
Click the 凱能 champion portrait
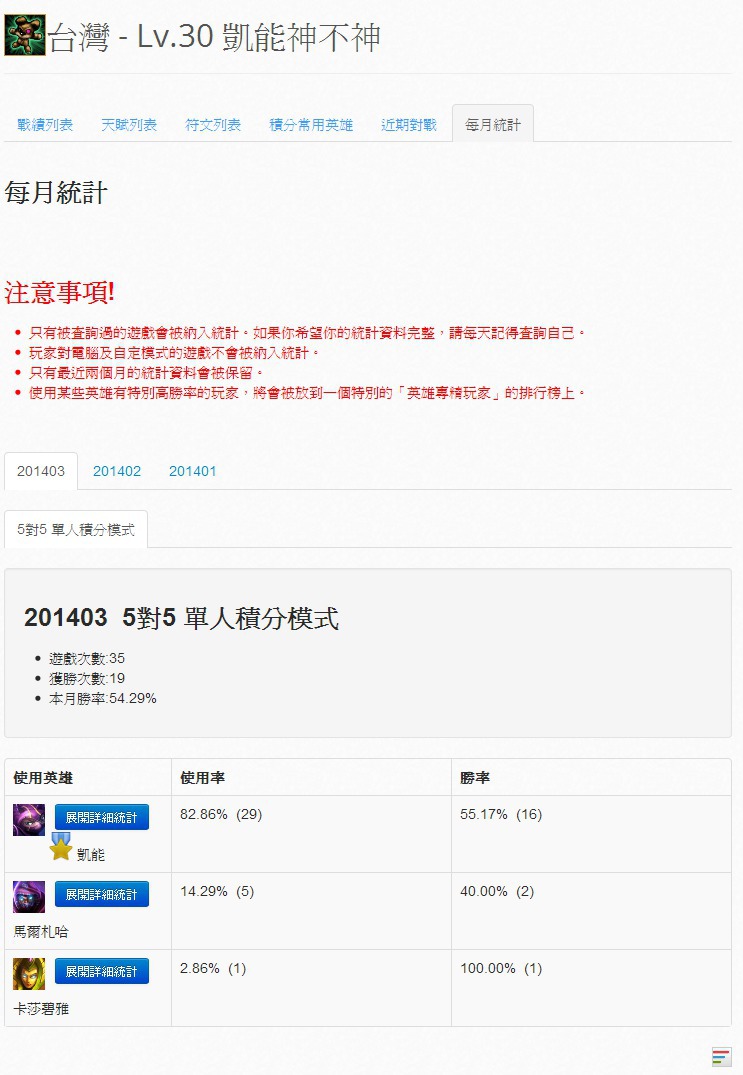tap(29, 819)
